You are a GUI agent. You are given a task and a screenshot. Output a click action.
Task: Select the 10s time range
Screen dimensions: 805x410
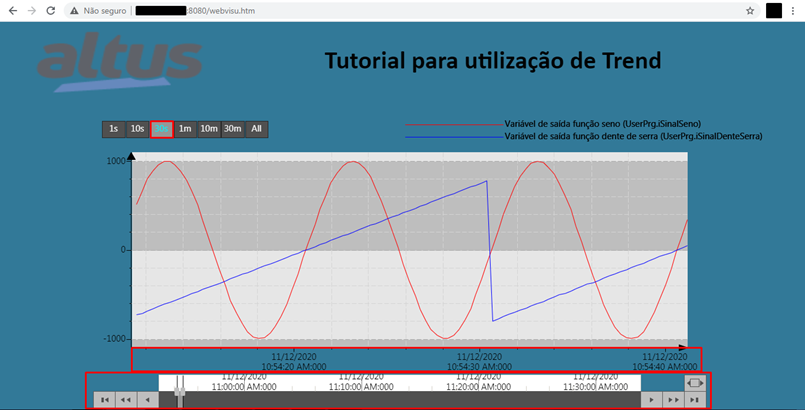(137, 129)
